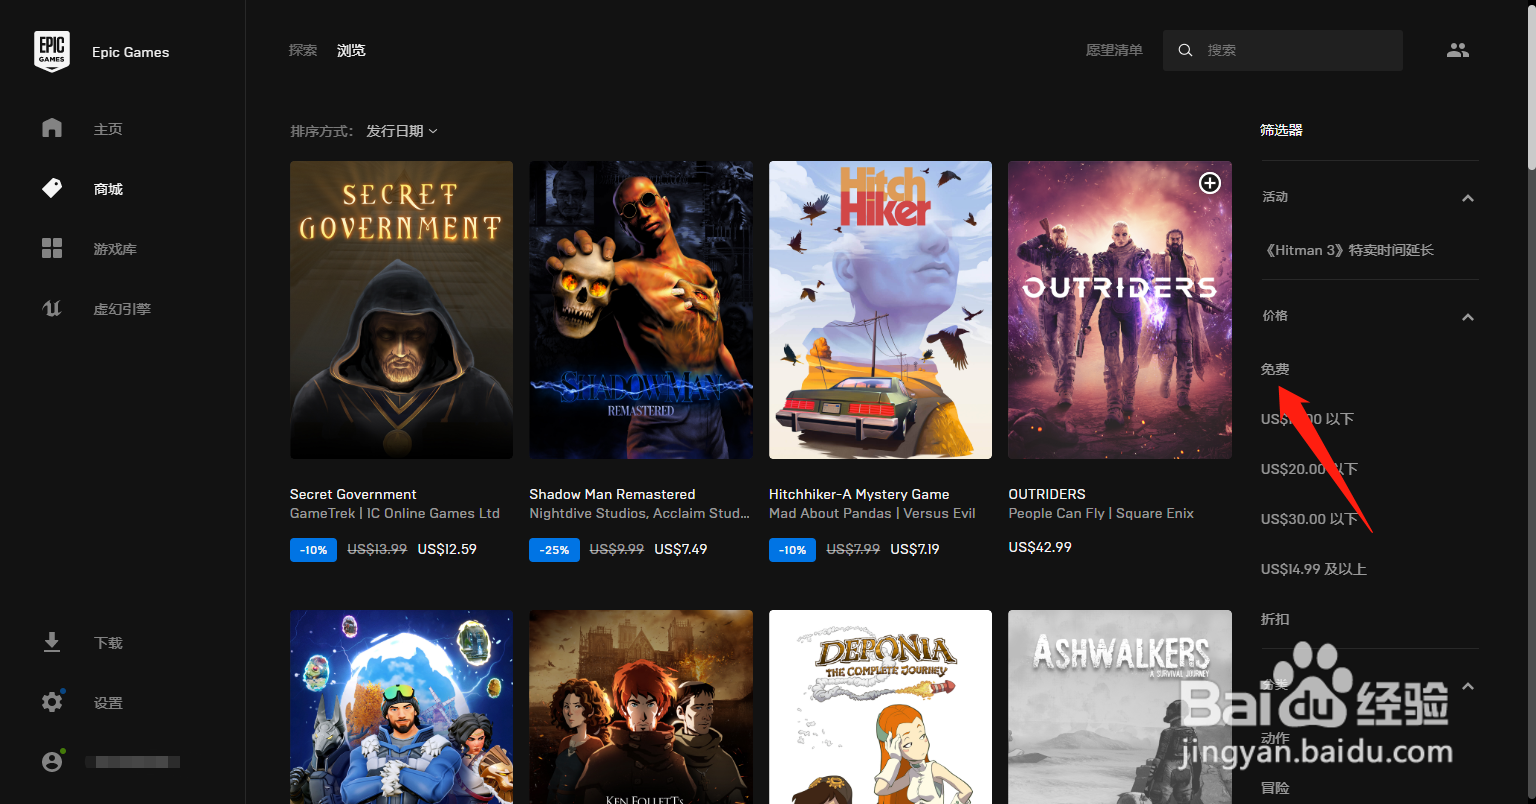Click the 搜索 search input field
The width and height of the screenshot is (1536, 804).
click(x=1283, y=50)
